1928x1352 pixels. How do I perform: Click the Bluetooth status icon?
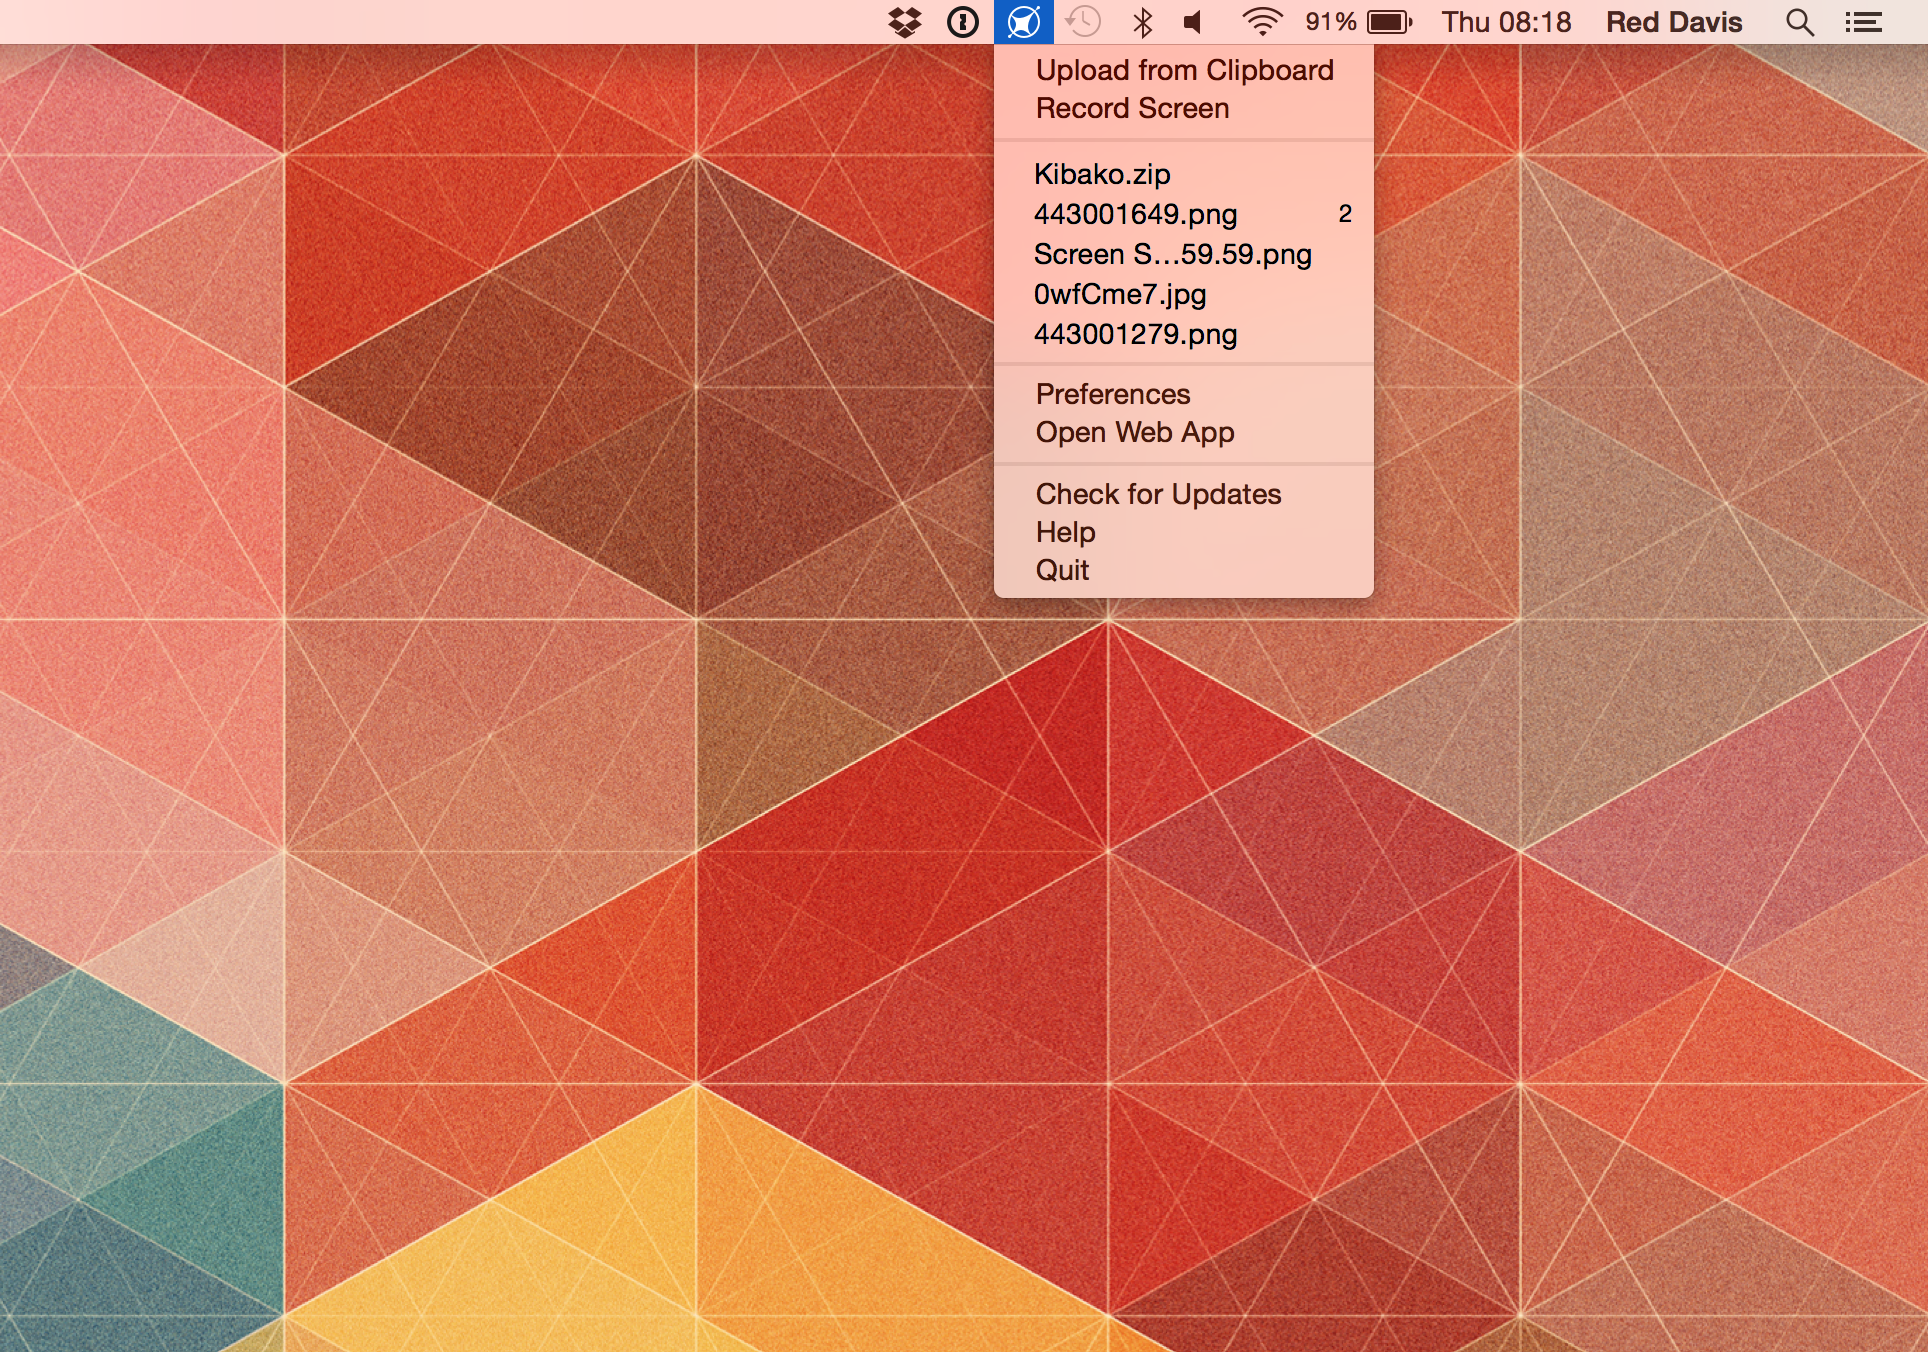1143,22
